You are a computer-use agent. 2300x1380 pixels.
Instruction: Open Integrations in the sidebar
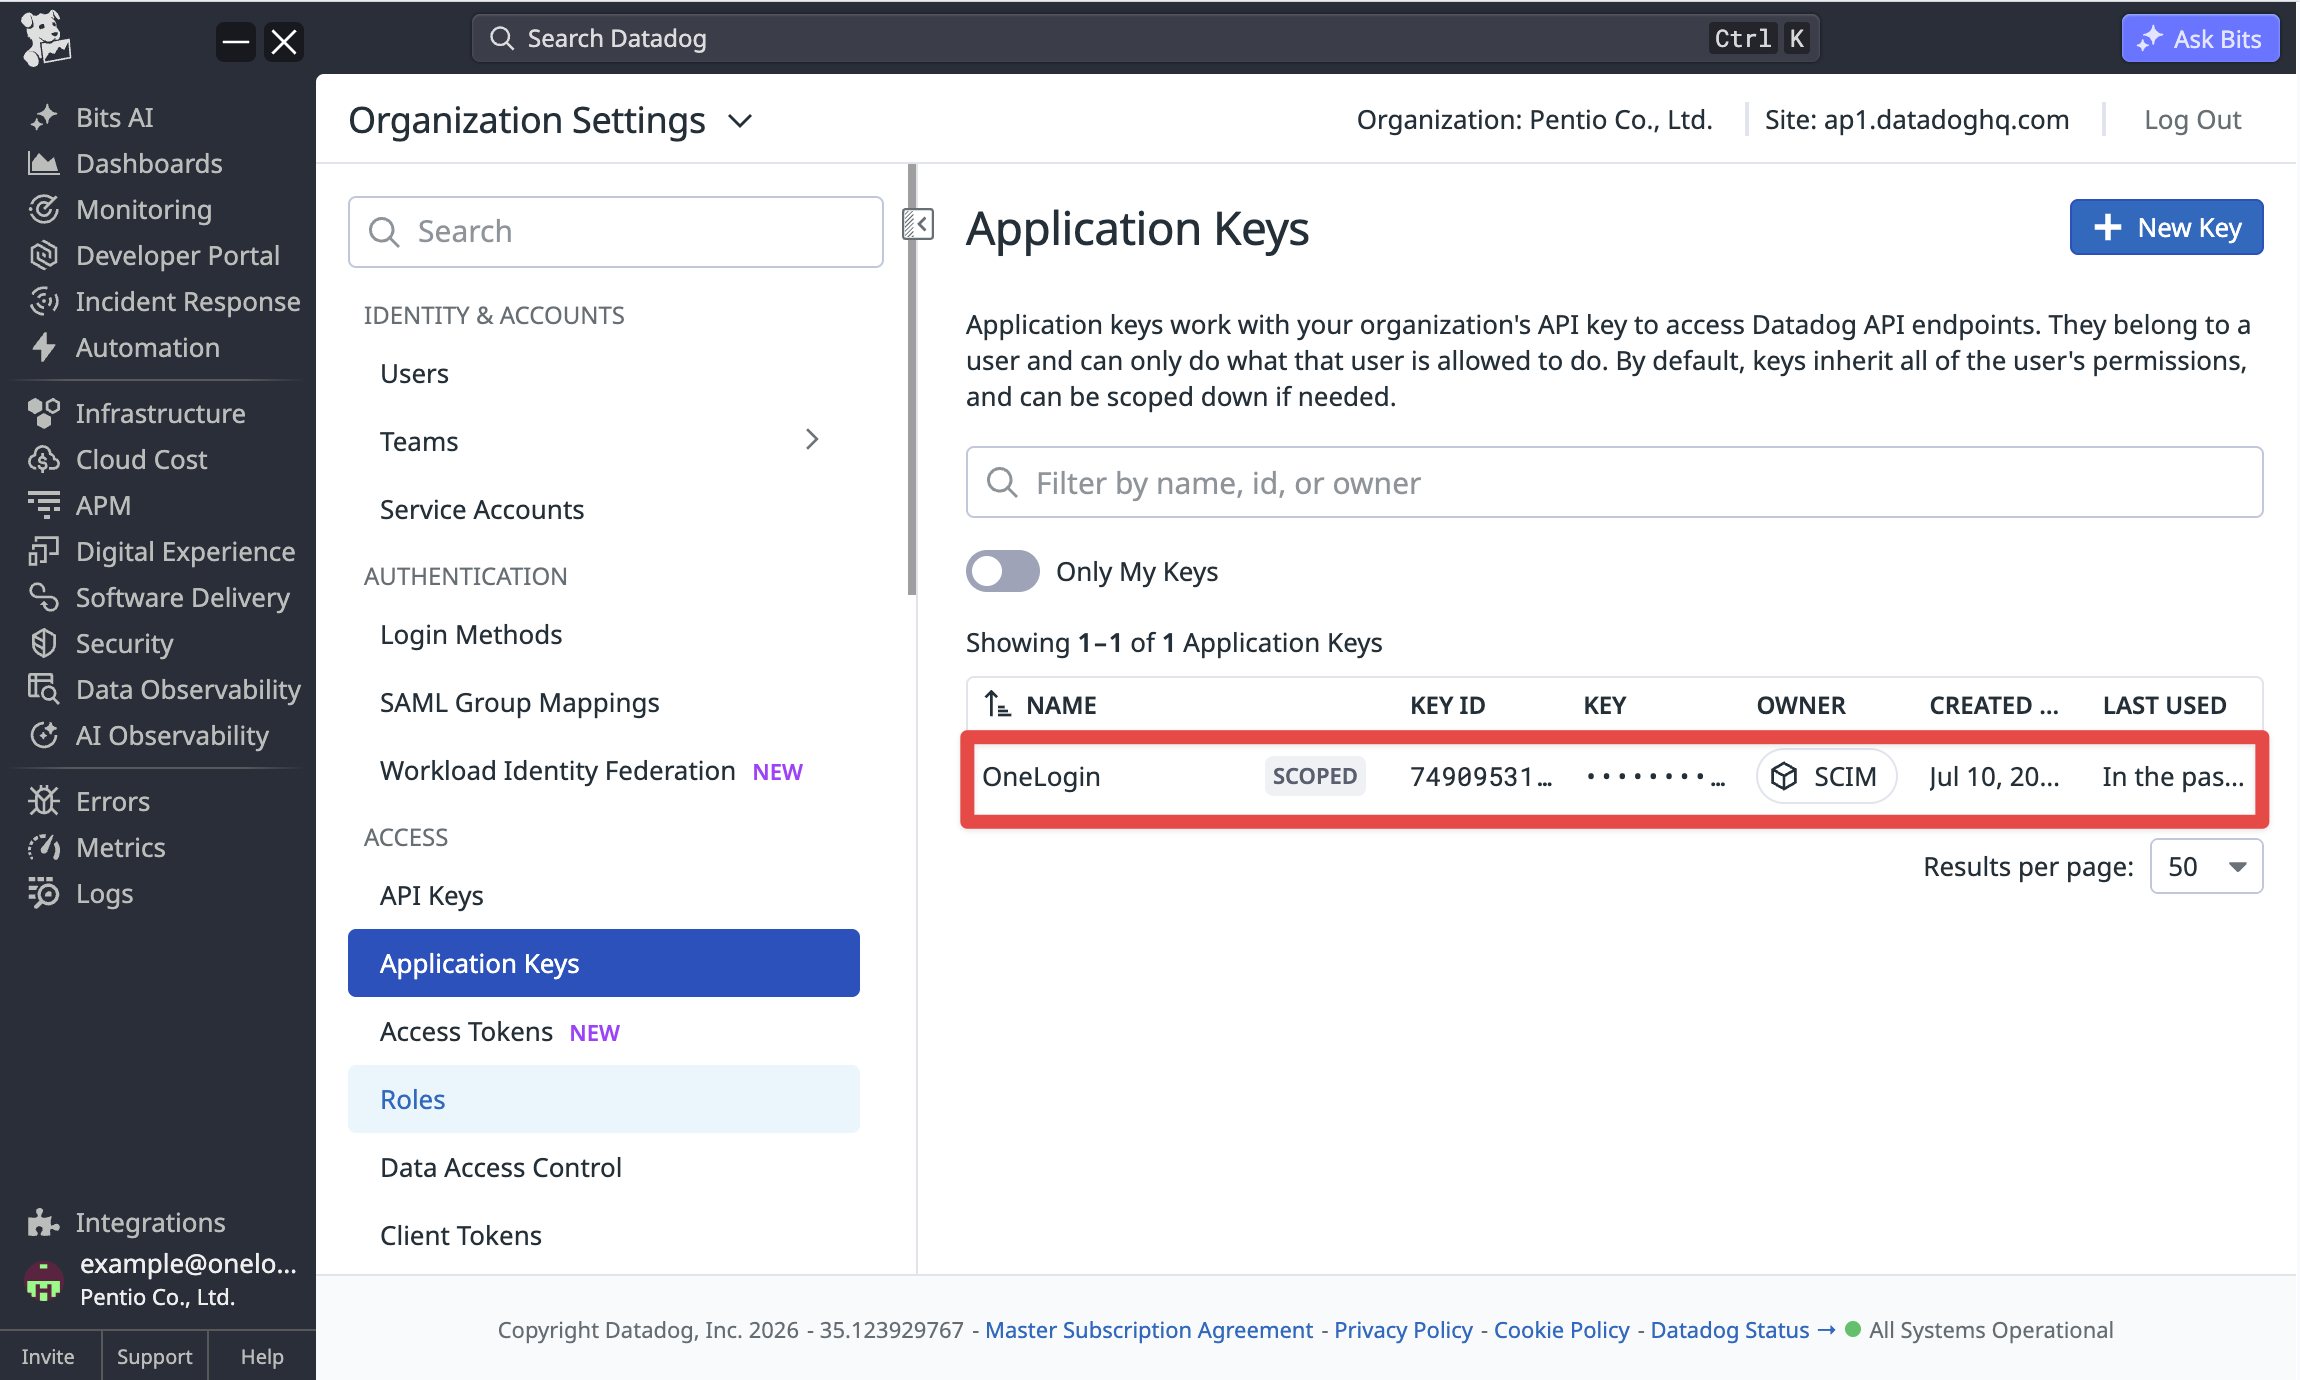(x=150, y=1222)
